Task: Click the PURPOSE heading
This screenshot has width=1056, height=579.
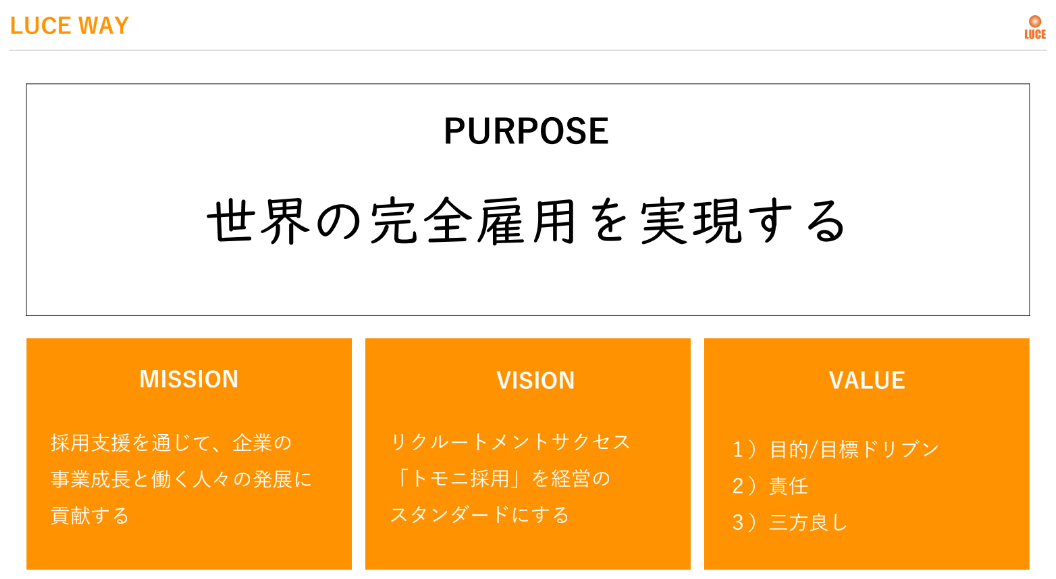Action: 526,131
